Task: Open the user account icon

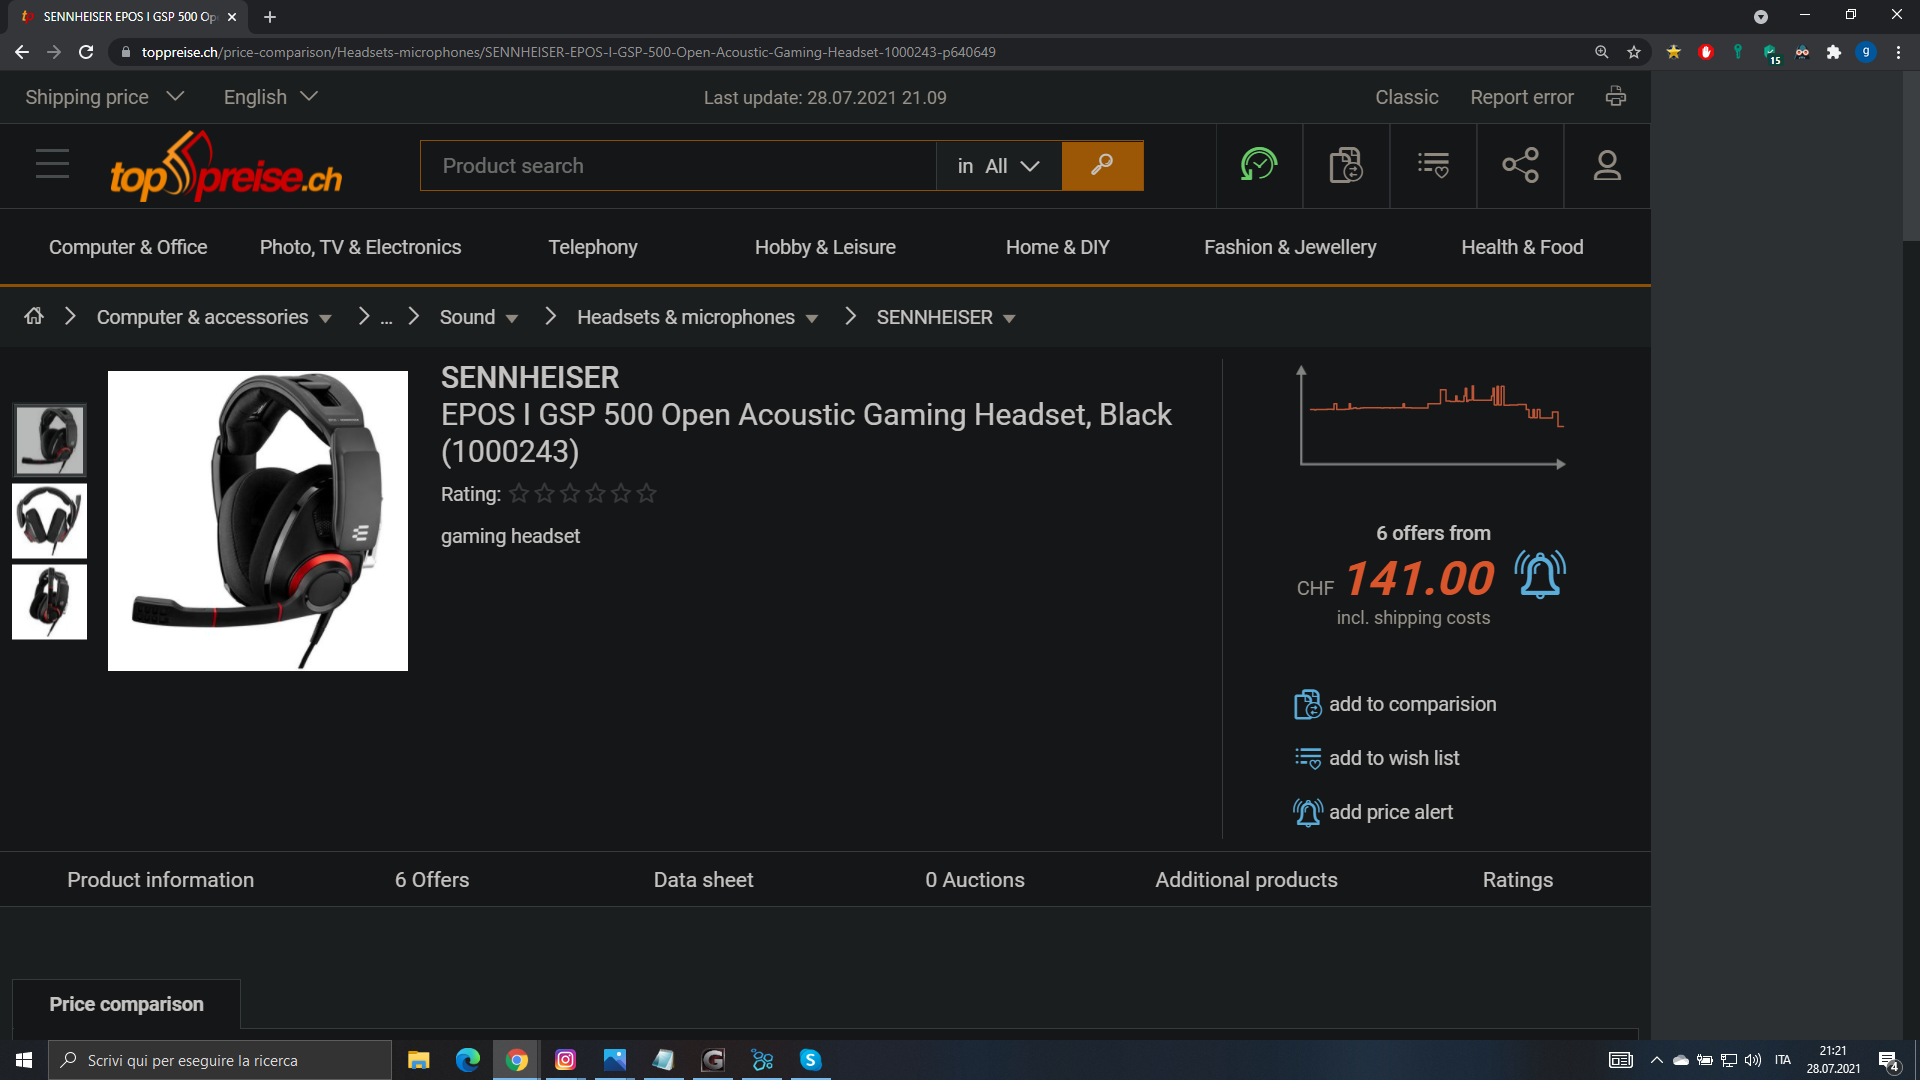Action: 1607,165
